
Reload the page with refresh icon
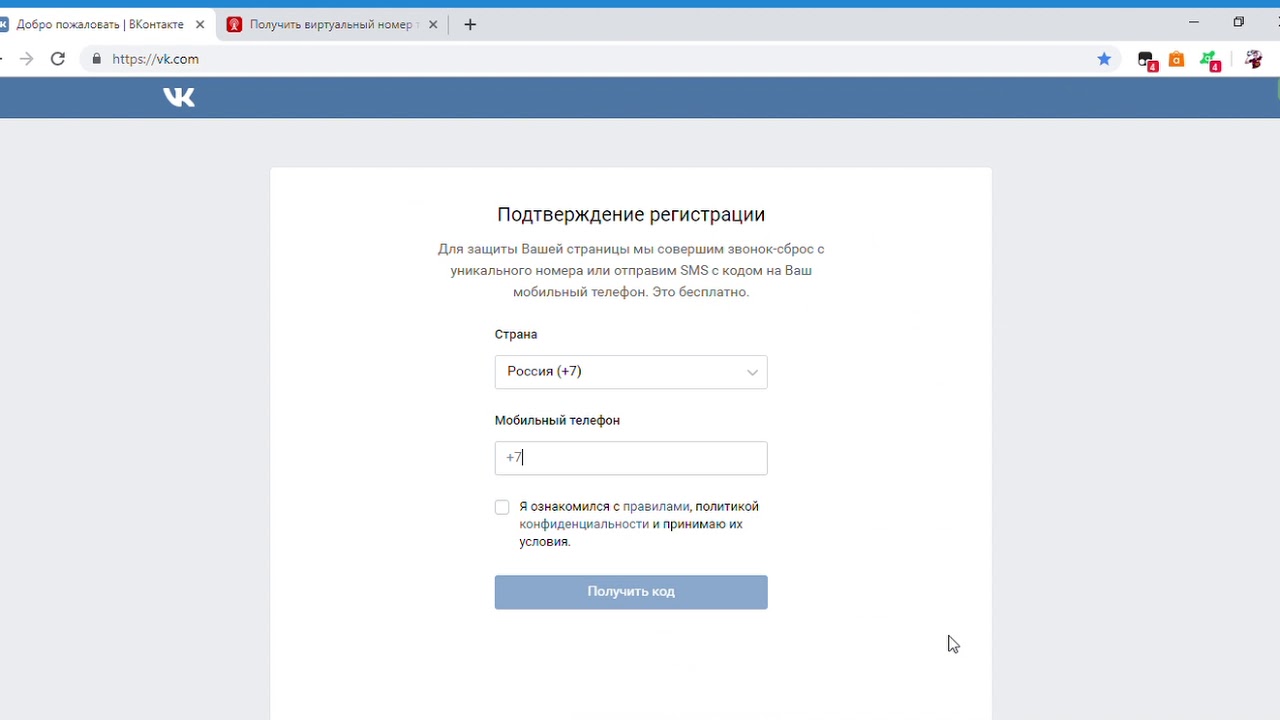(58, 59)
